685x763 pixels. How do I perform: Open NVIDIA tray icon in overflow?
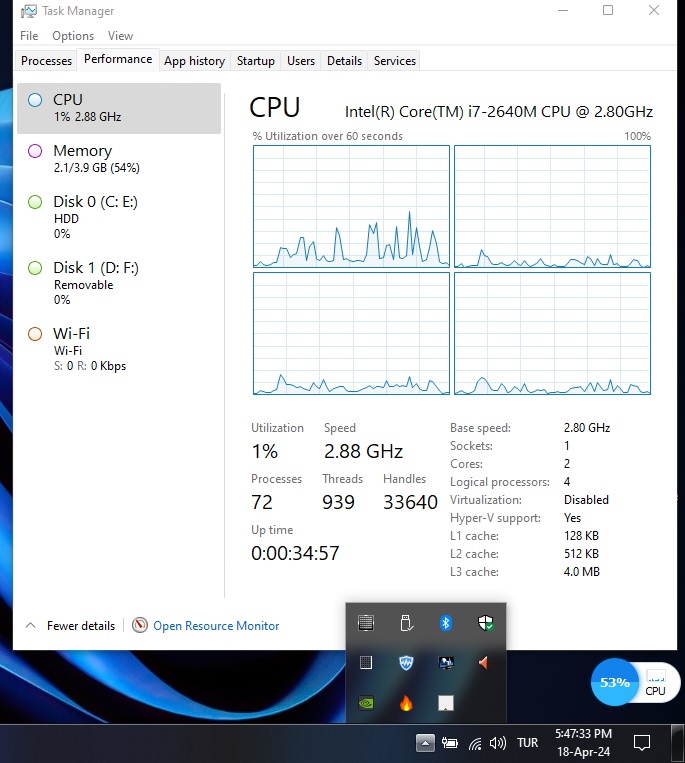[x=366, y=703]
